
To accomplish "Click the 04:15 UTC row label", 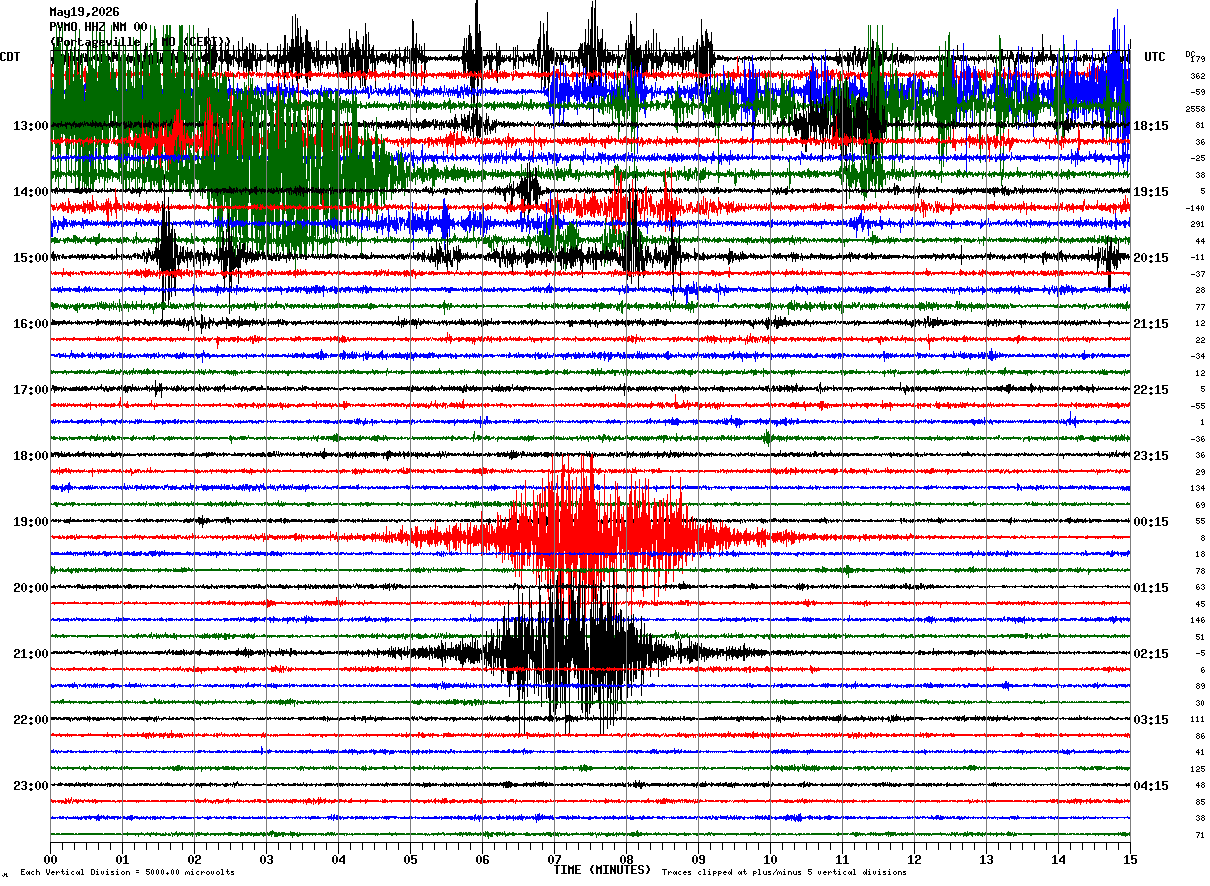I will pyautogui.click(x=1151, y=786).
